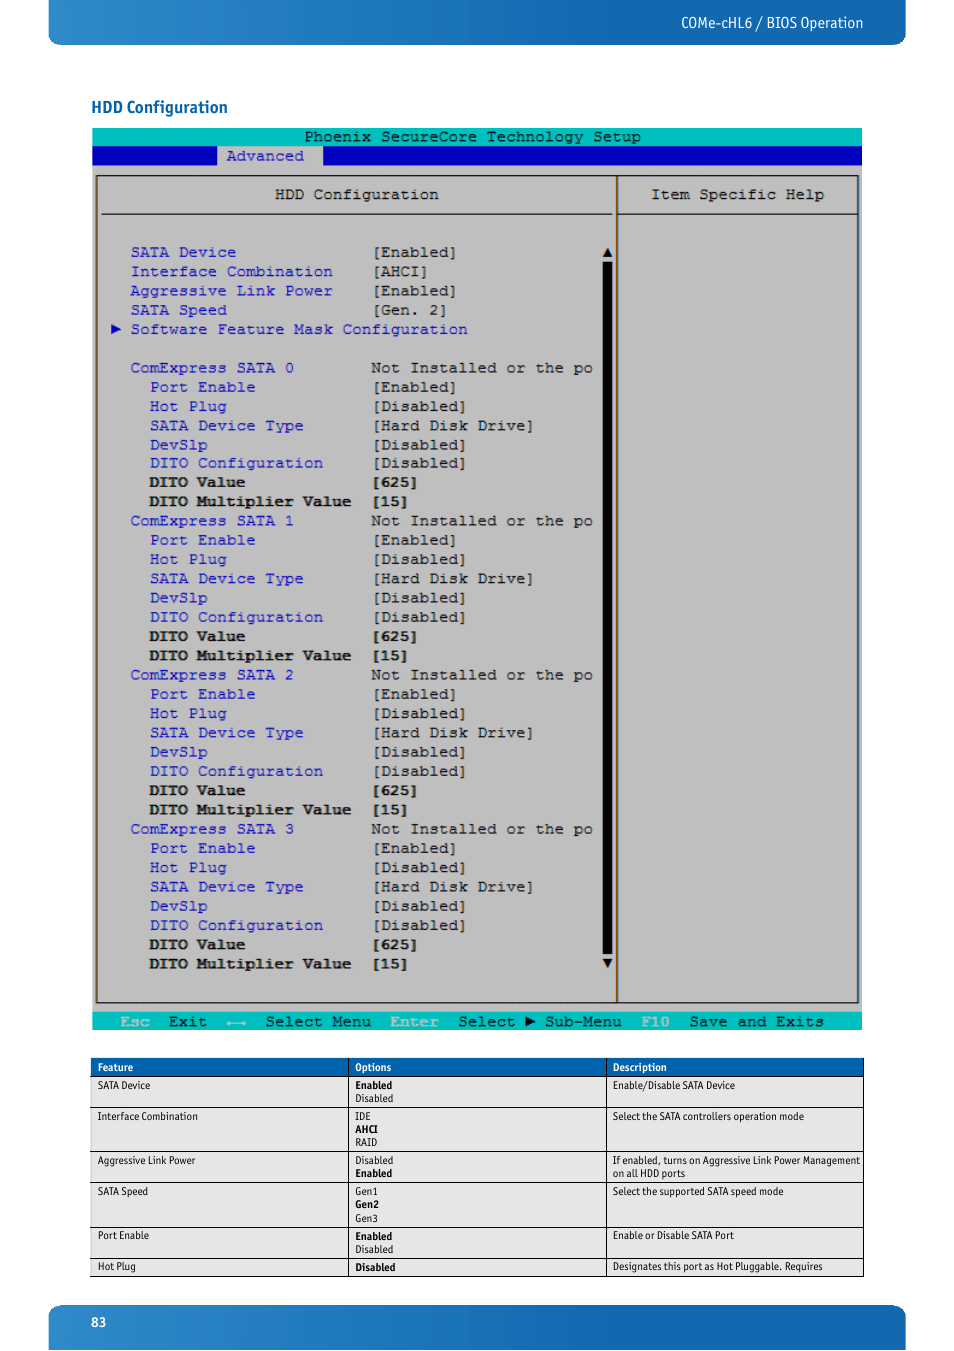Click the HDD Configuration page heading
This screenshot has width=954, height=1351.
point(159,107)
